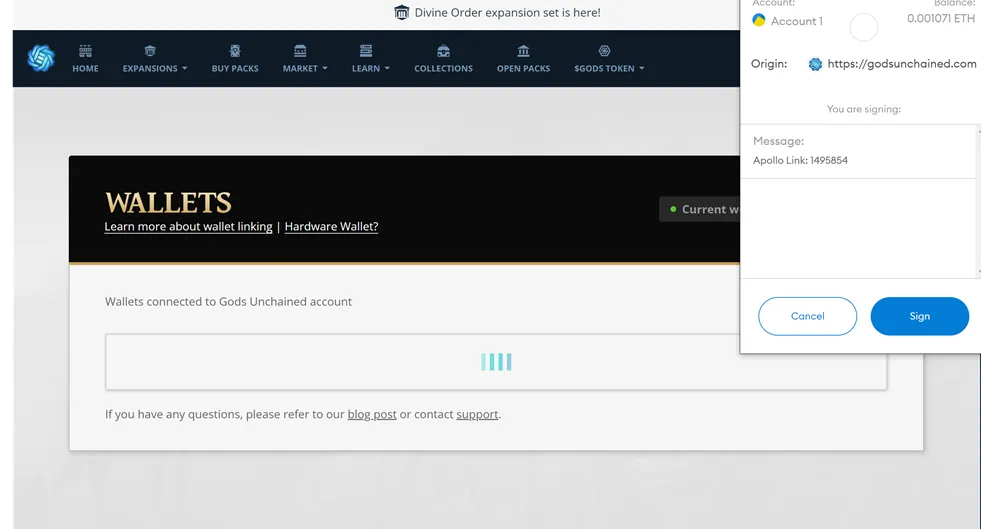Image resolution: width=981 pixels, height=529 pixels.
Task: Click the $GODS Token icon
Action: coord(604,51)
